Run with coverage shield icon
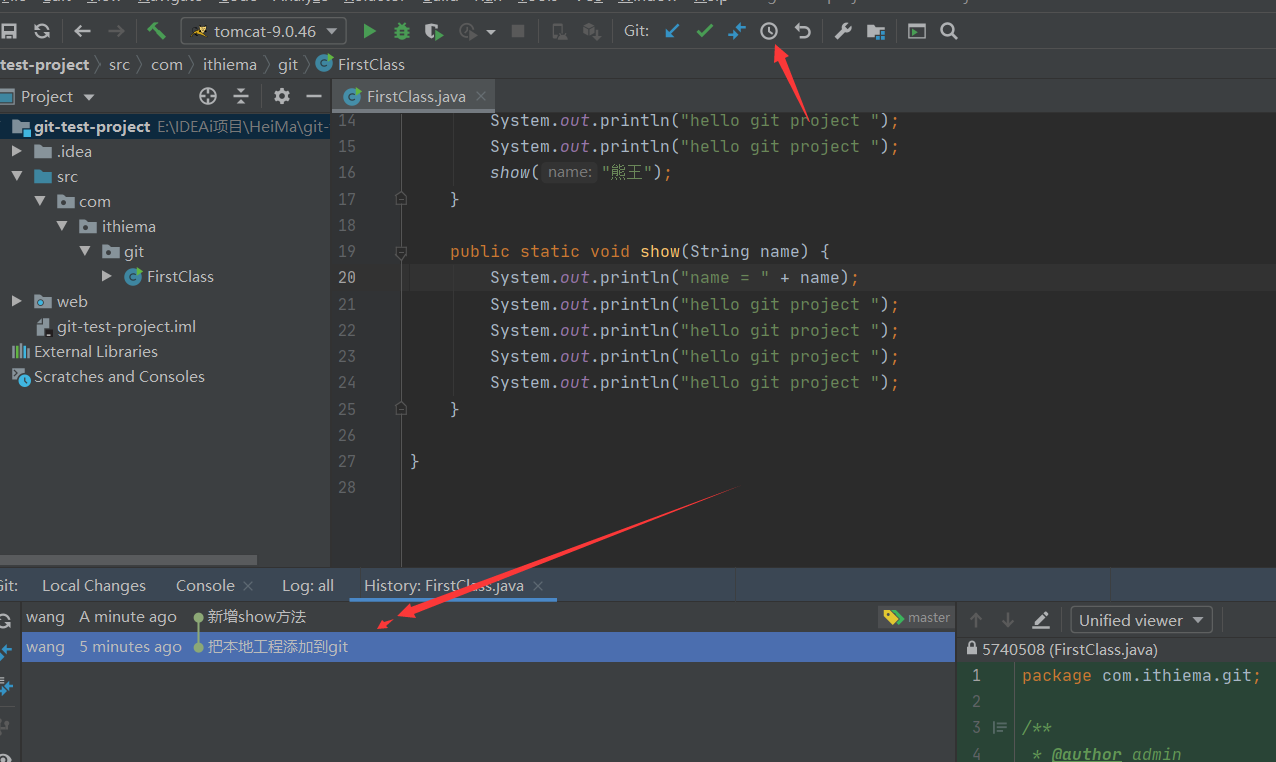Screen dimensions: 1276x762 [x=434, y=31]
